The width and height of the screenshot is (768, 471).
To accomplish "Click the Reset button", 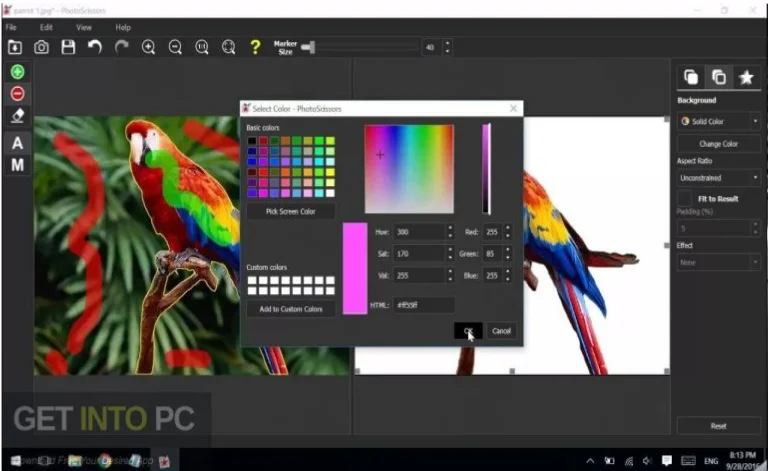I will coord(719,426).
